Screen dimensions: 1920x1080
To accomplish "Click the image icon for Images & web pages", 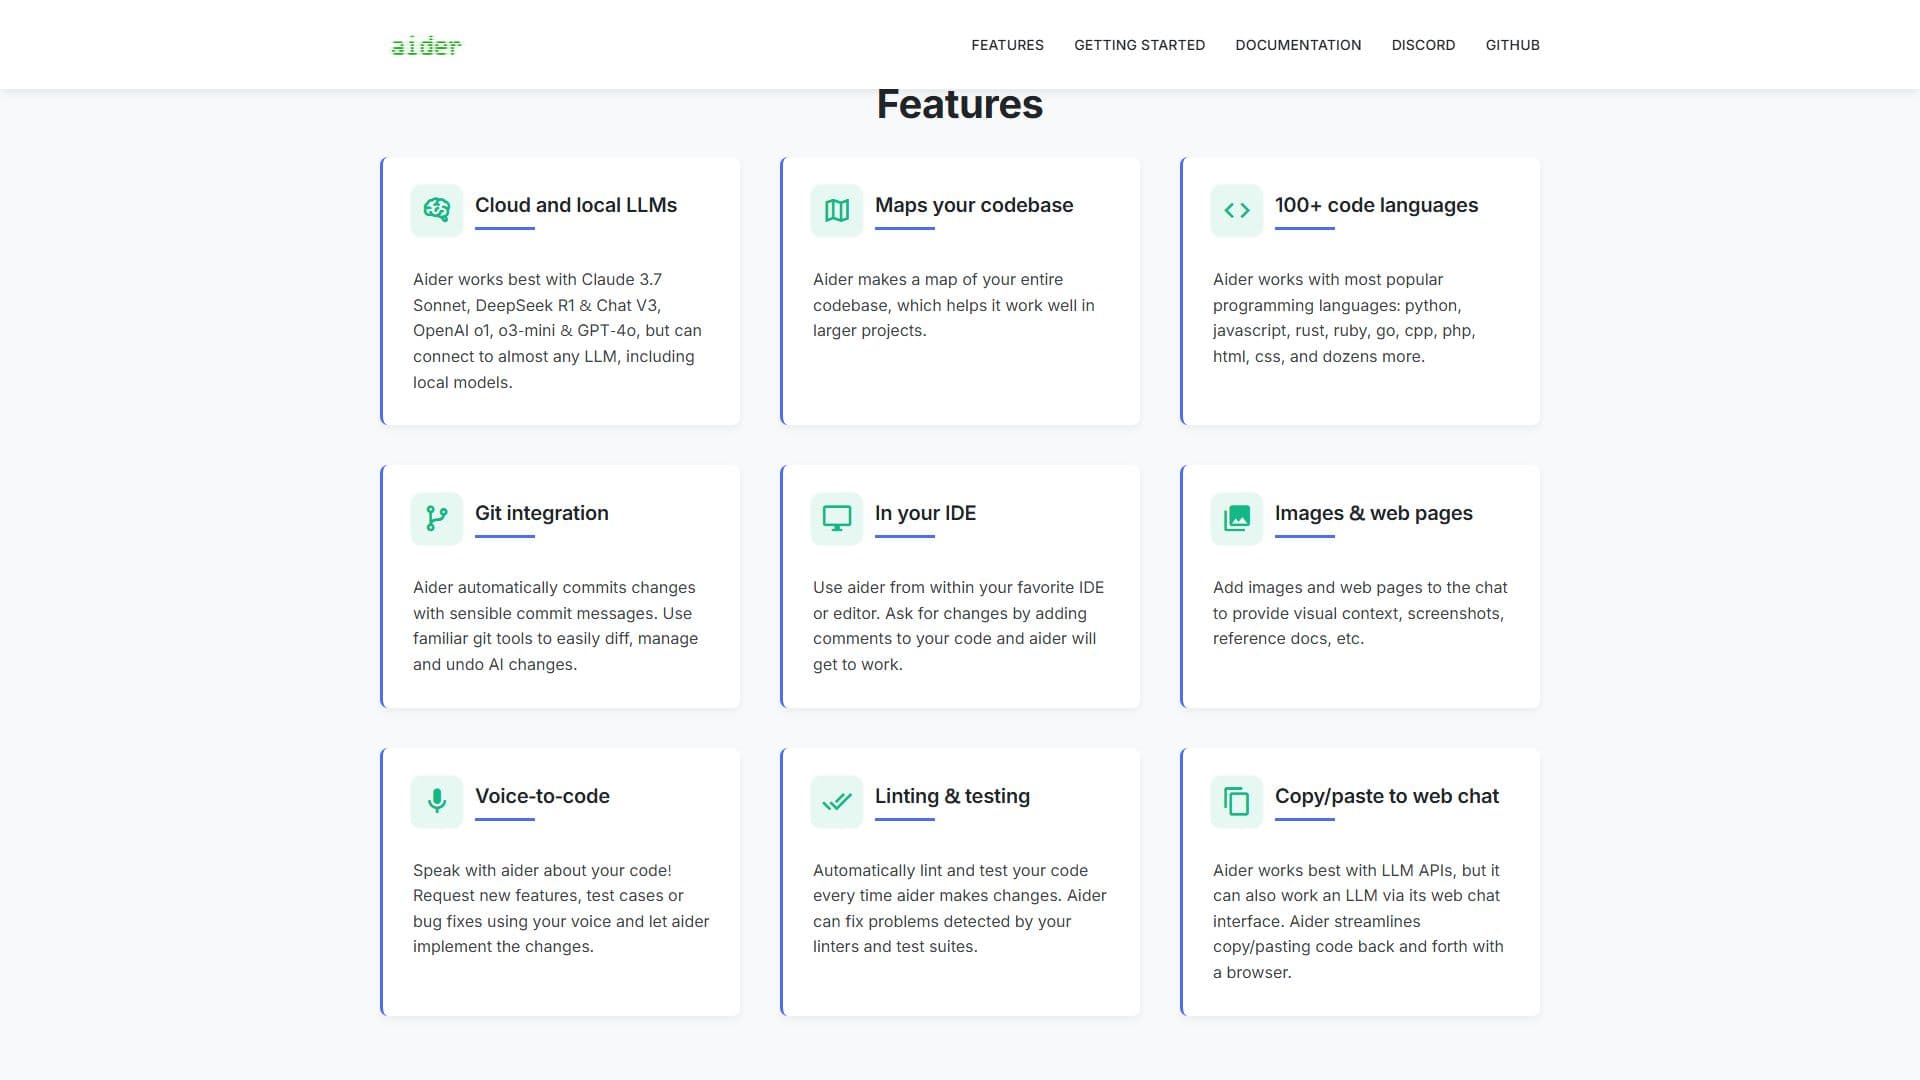I will point(1237,518).
